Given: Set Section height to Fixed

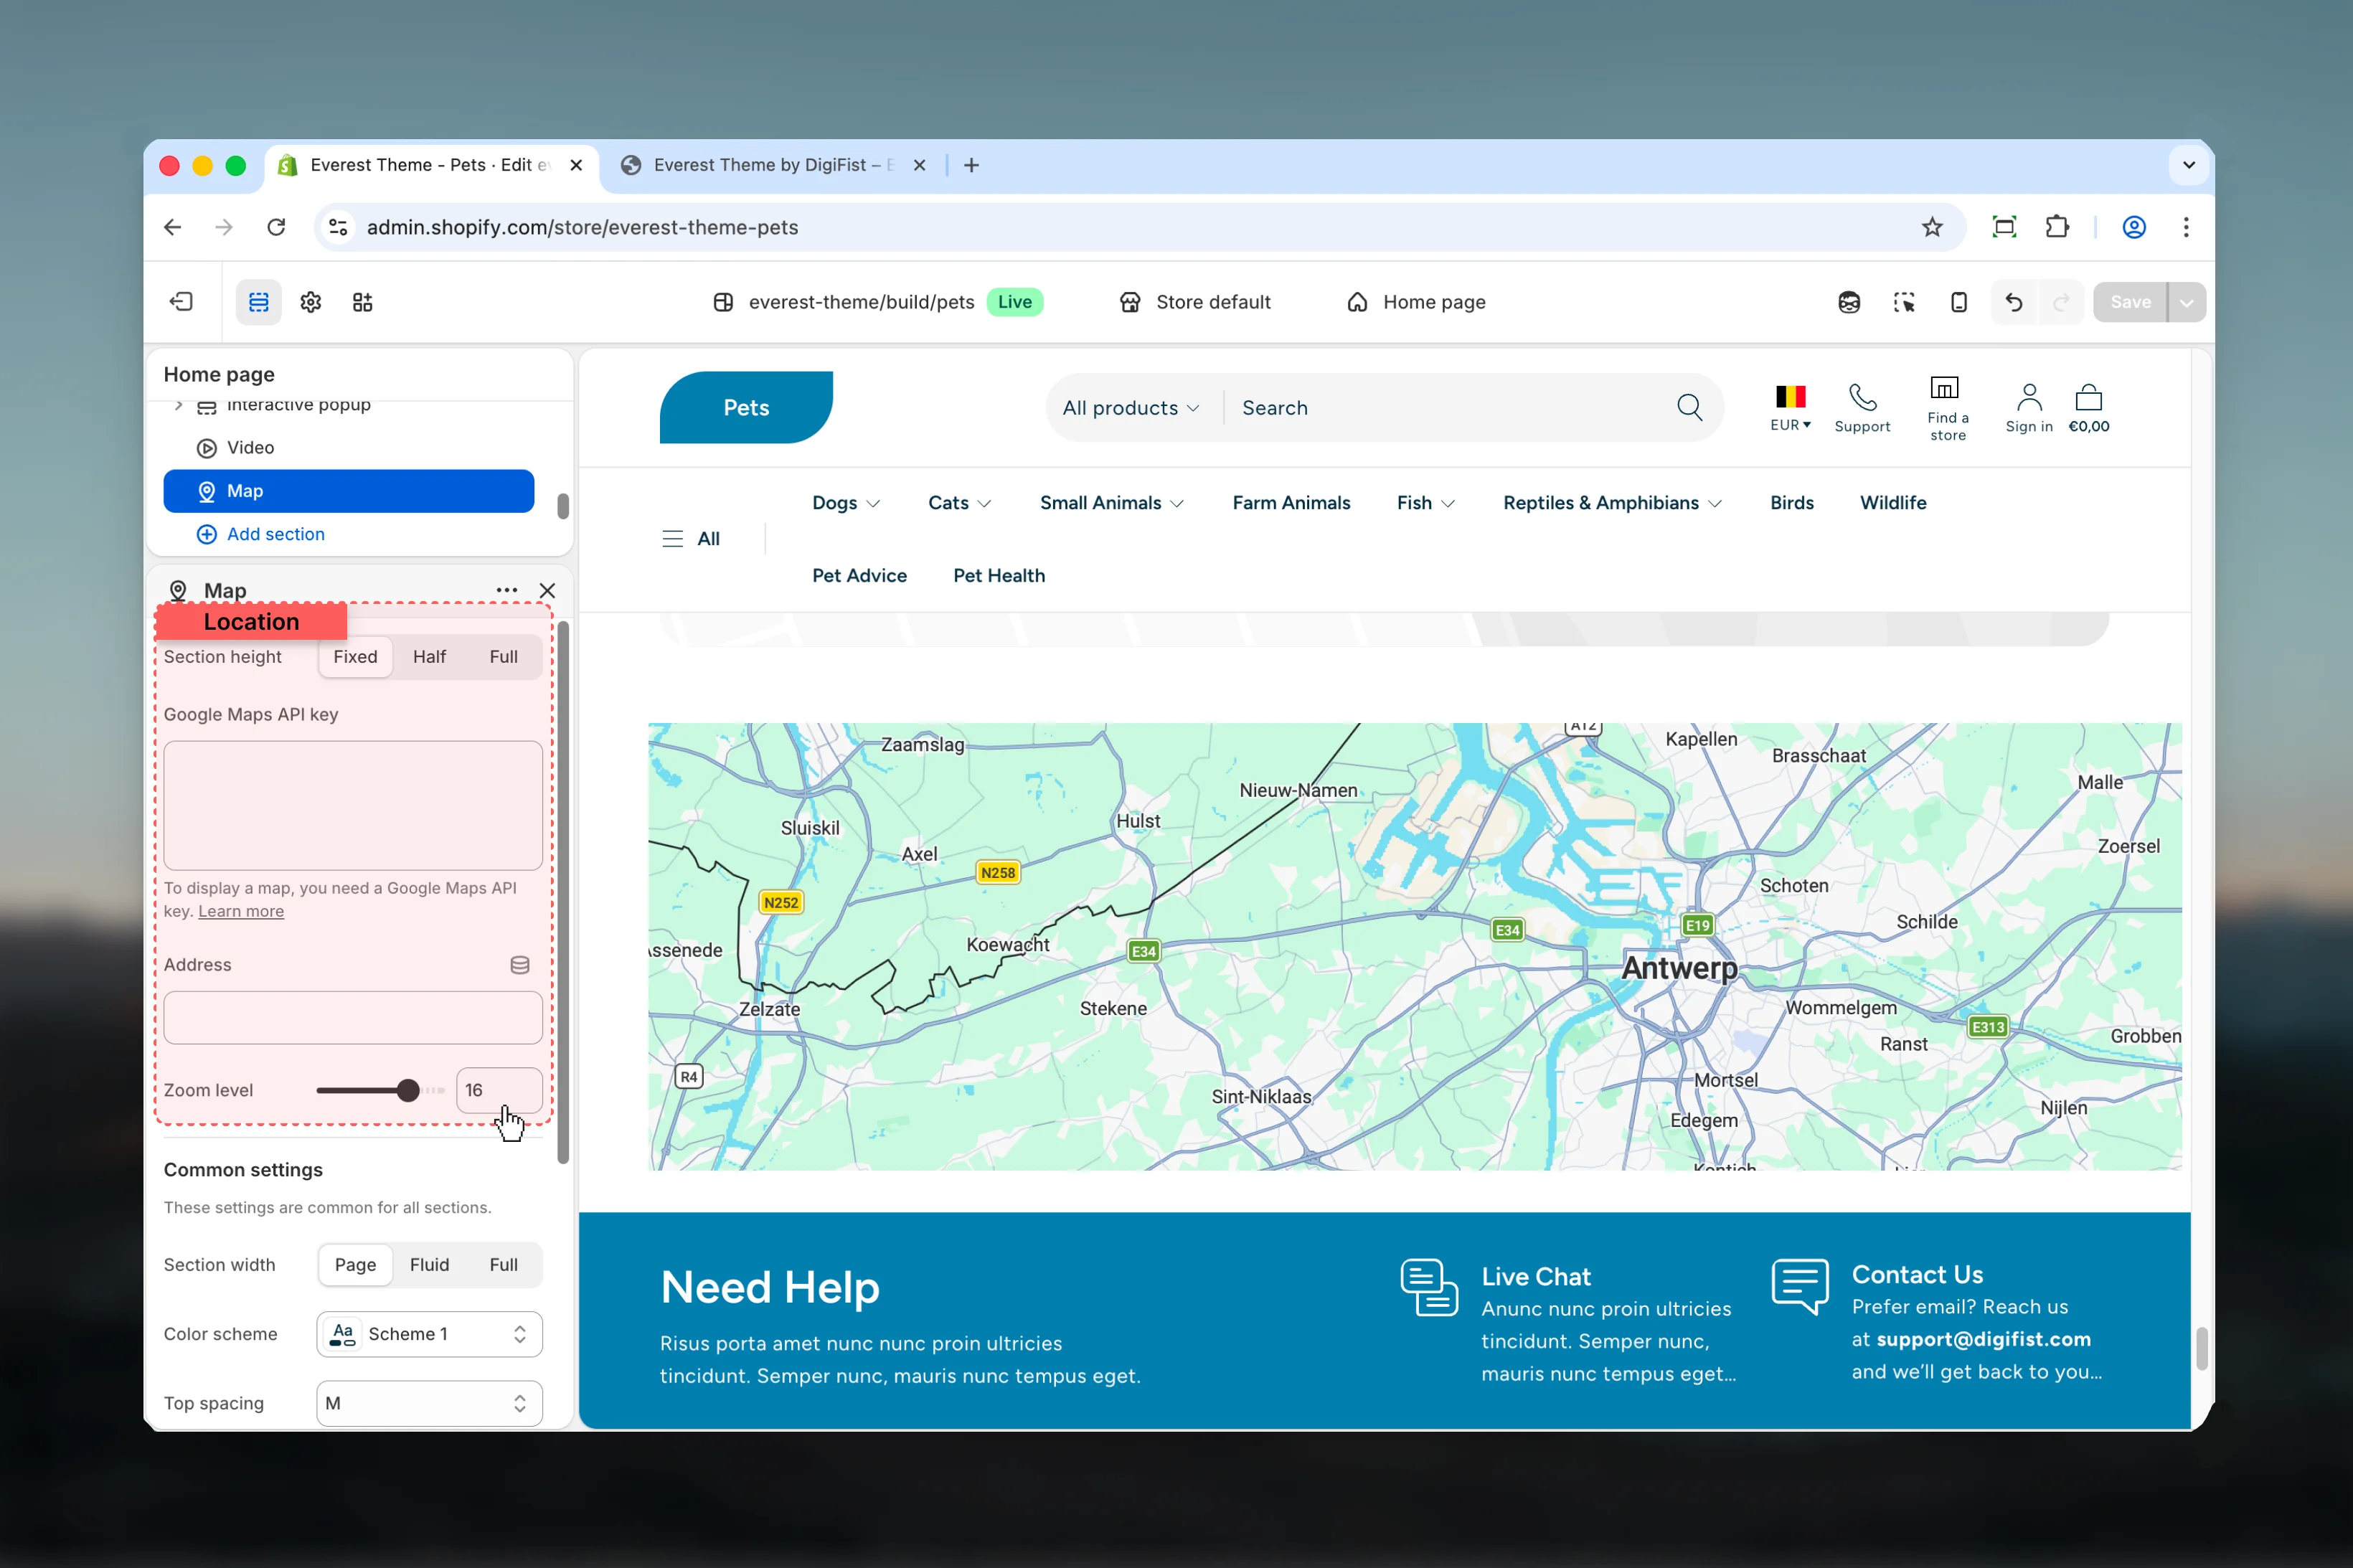Looking at the screenshot, I should pyautogui.click(x=355, y=657).
